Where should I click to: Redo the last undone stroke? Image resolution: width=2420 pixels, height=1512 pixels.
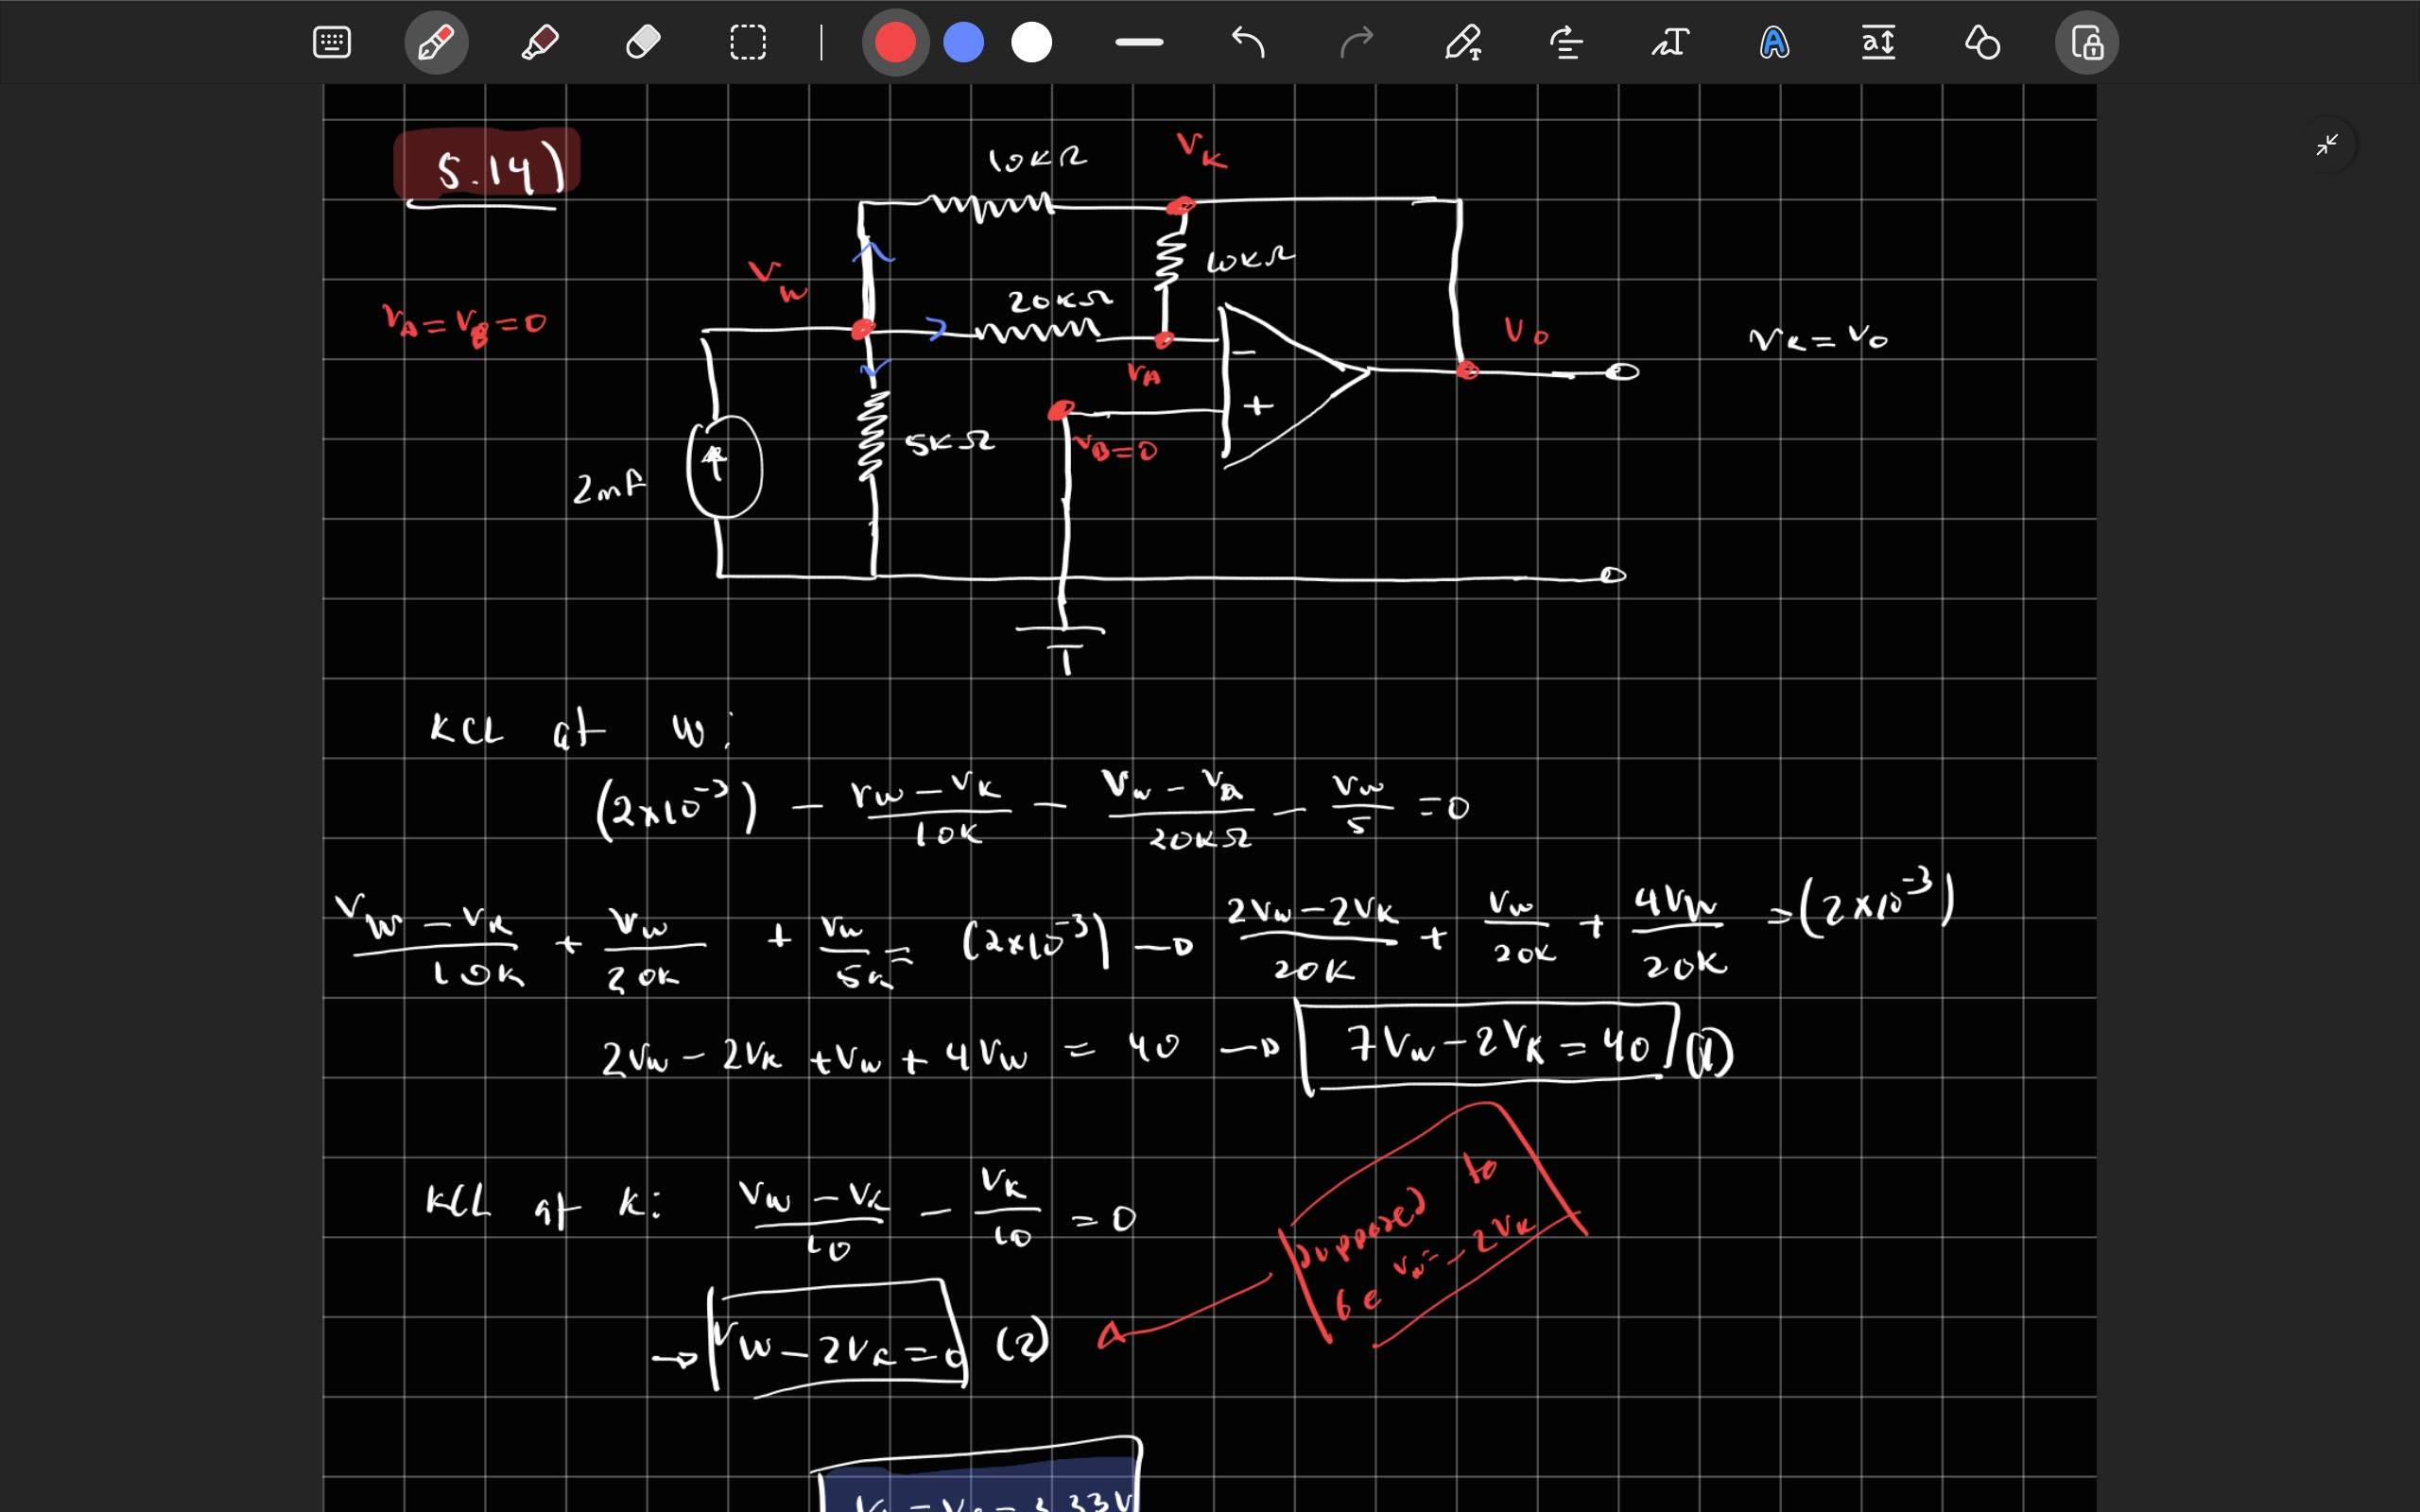[x=1356, y=42]
